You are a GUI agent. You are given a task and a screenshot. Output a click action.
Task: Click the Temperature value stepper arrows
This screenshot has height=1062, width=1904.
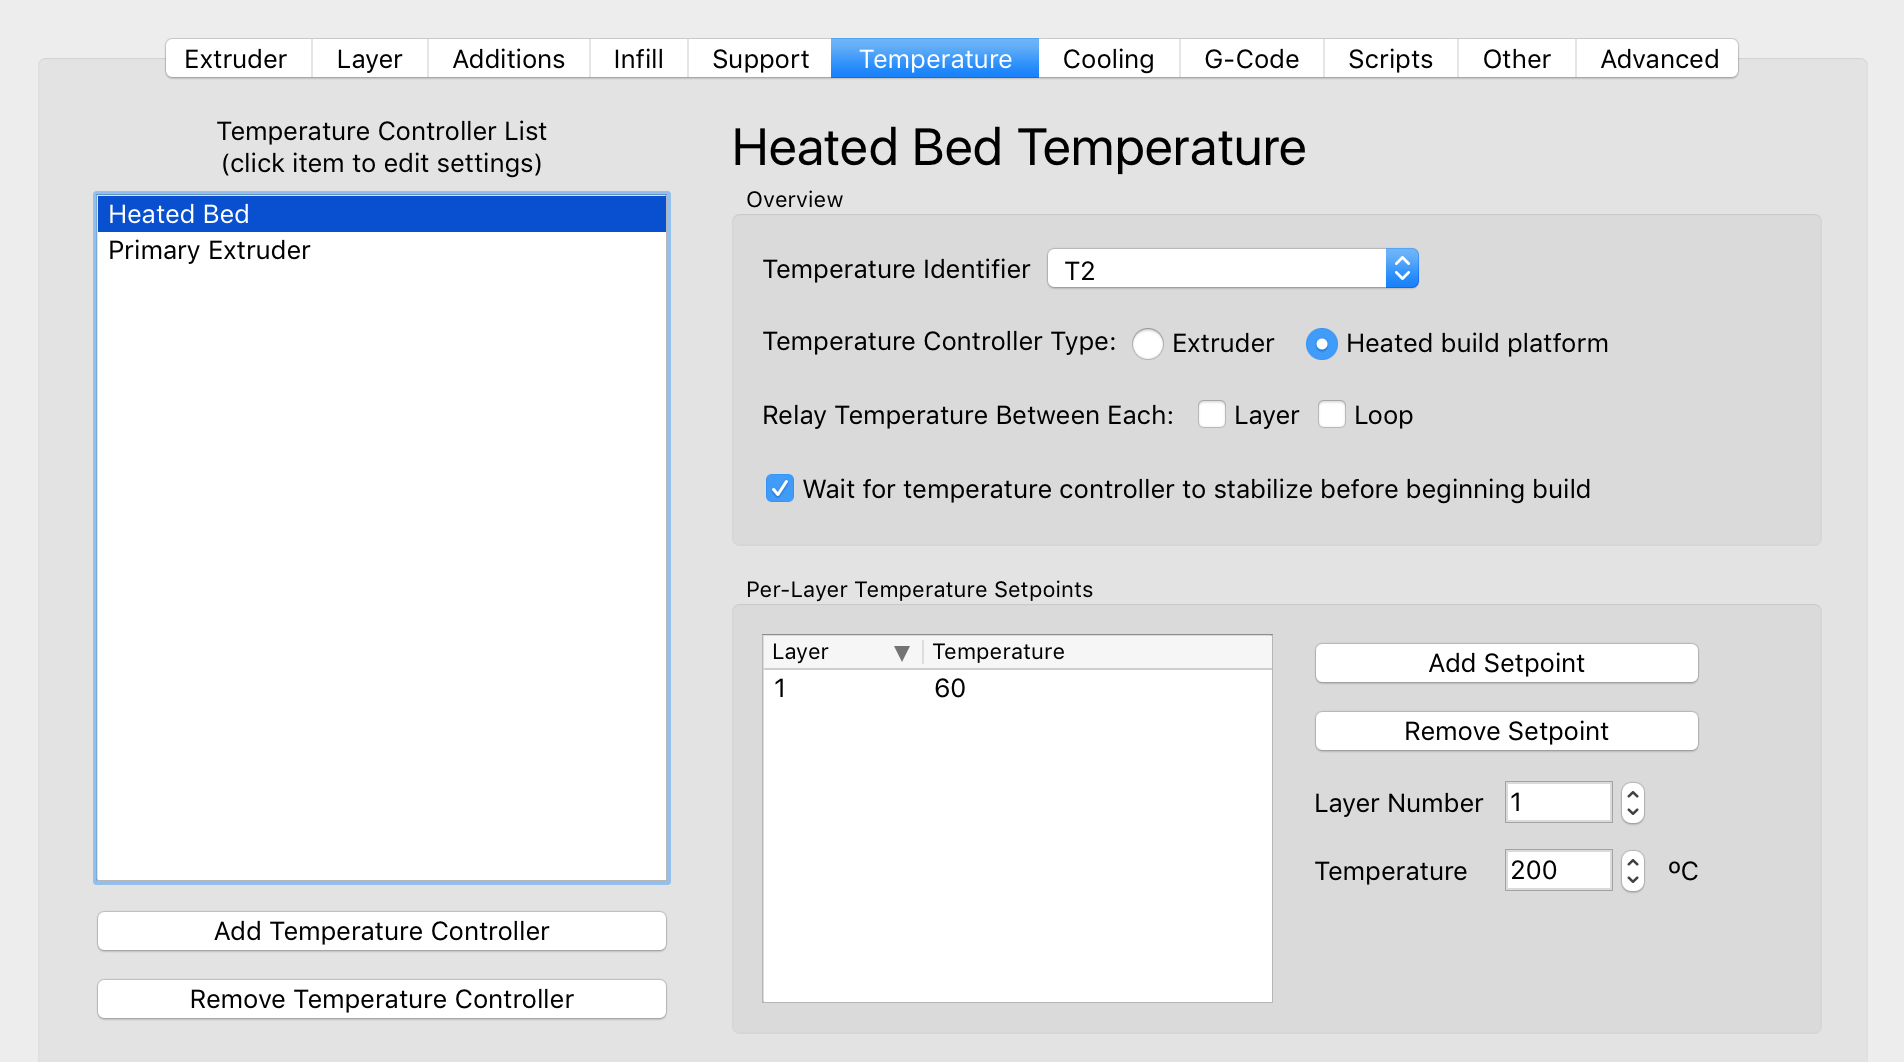click(x=1632, y=871)
